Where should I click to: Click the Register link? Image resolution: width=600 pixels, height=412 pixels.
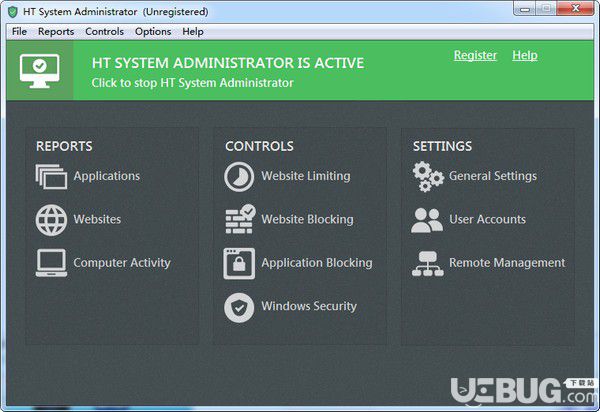click(475, 55)
